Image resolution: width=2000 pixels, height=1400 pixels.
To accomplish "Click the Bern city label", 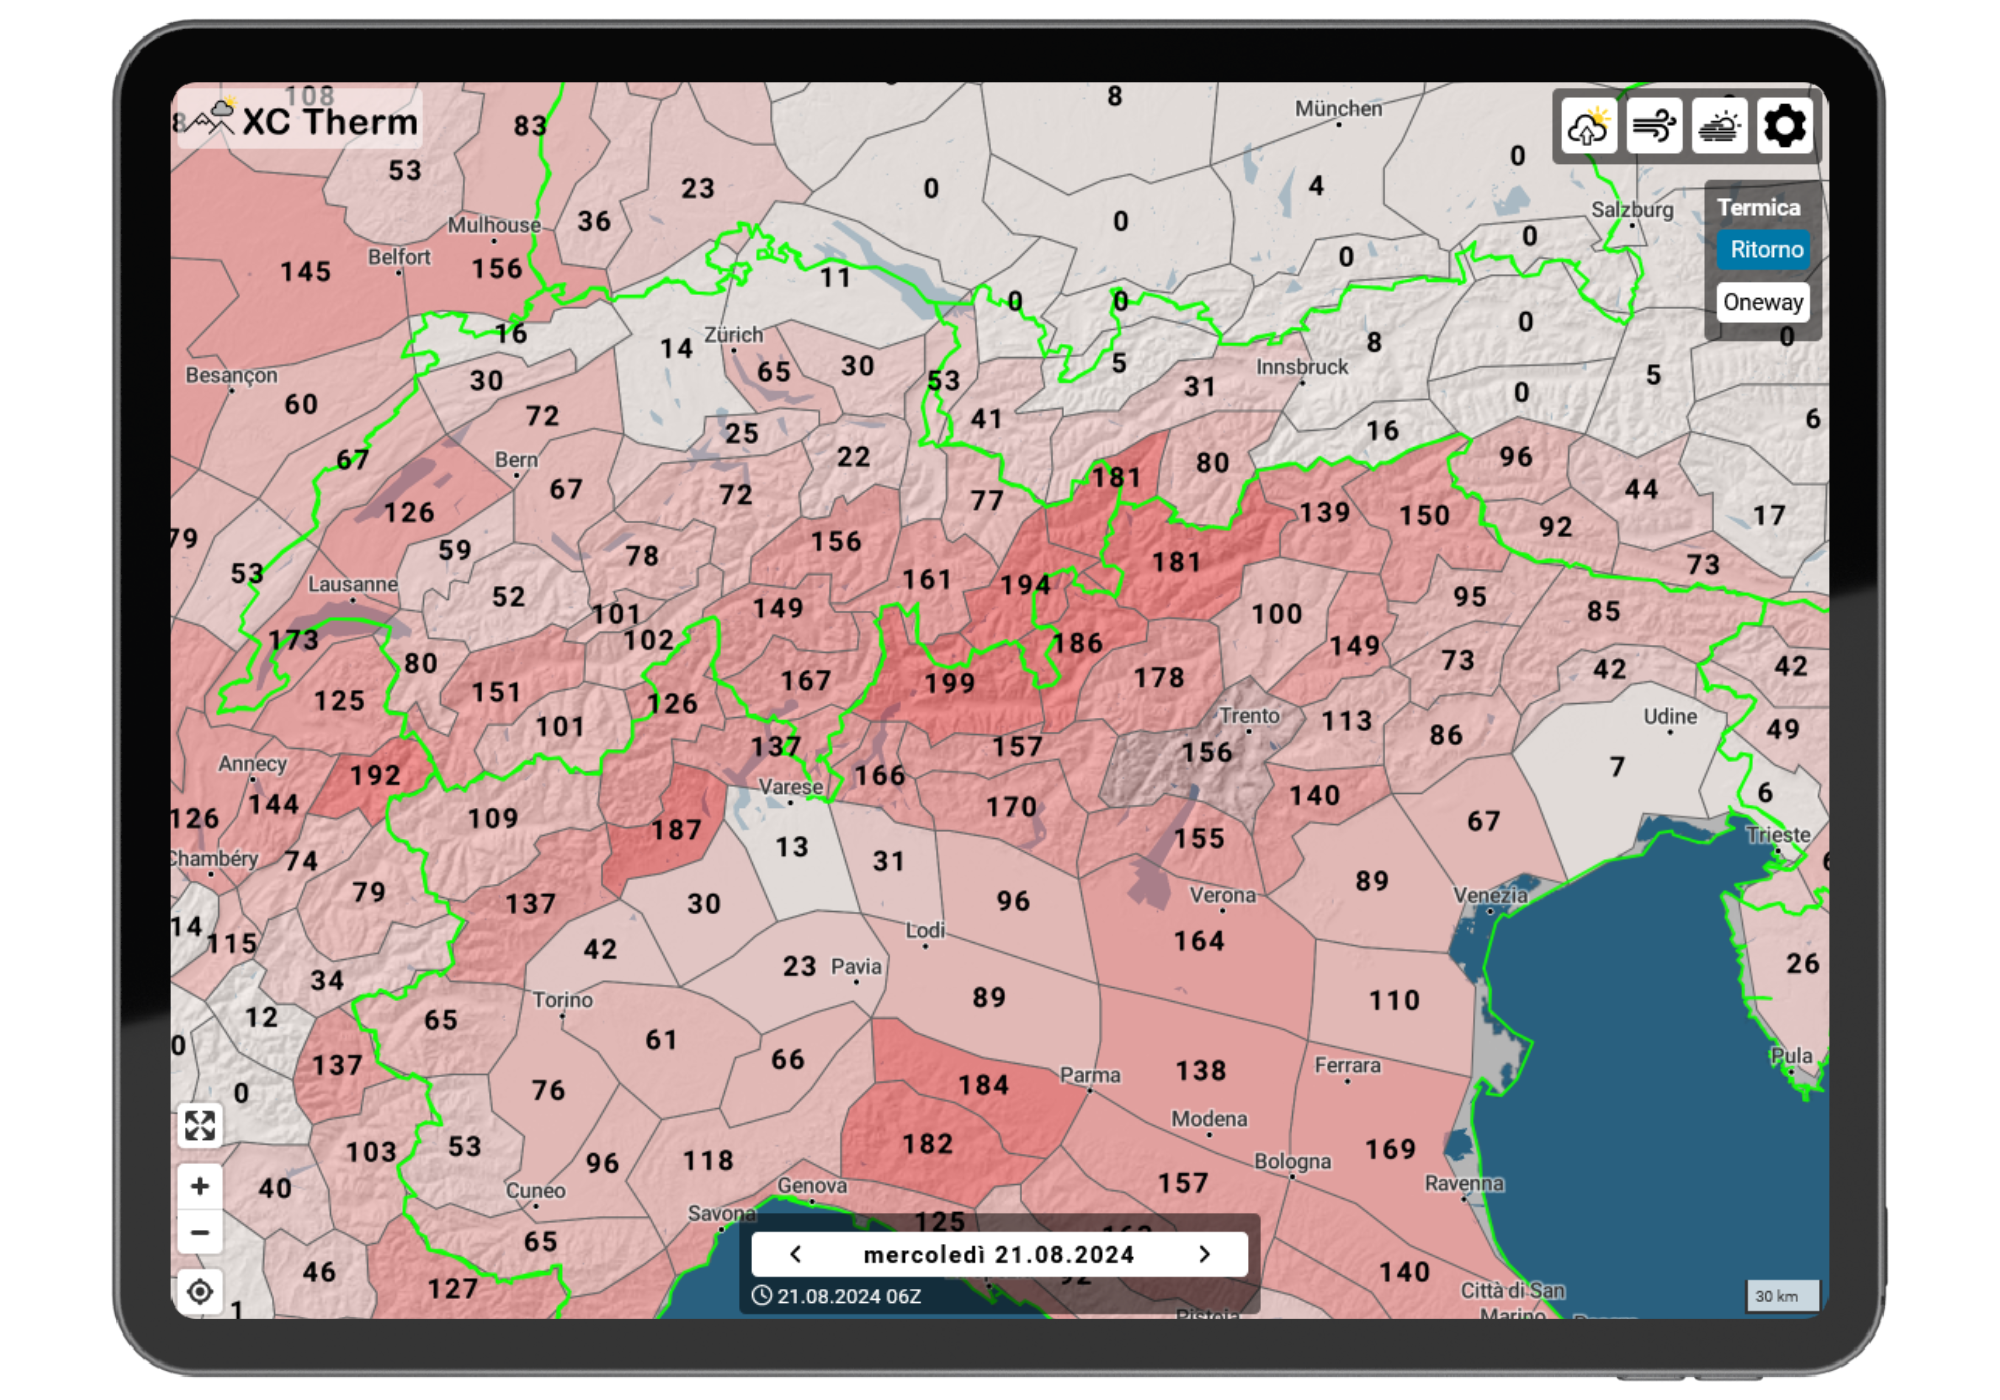I will tap(516, 460).
